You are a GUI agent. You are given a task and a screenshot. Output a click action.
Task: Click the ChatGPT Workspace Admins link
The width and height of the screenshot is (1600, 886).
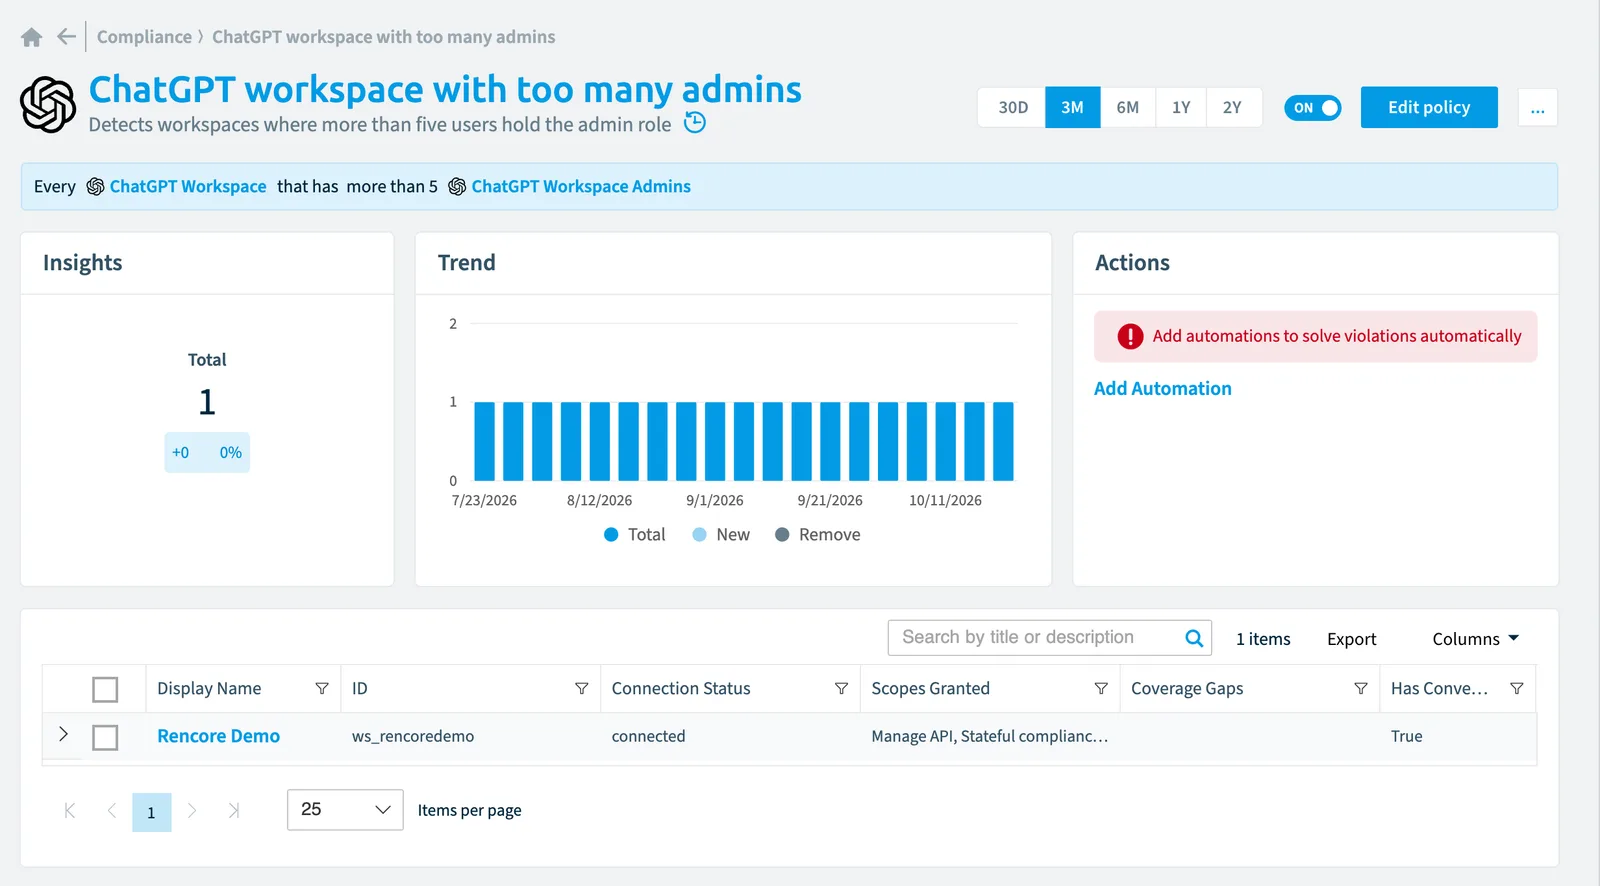pos(581,187)
